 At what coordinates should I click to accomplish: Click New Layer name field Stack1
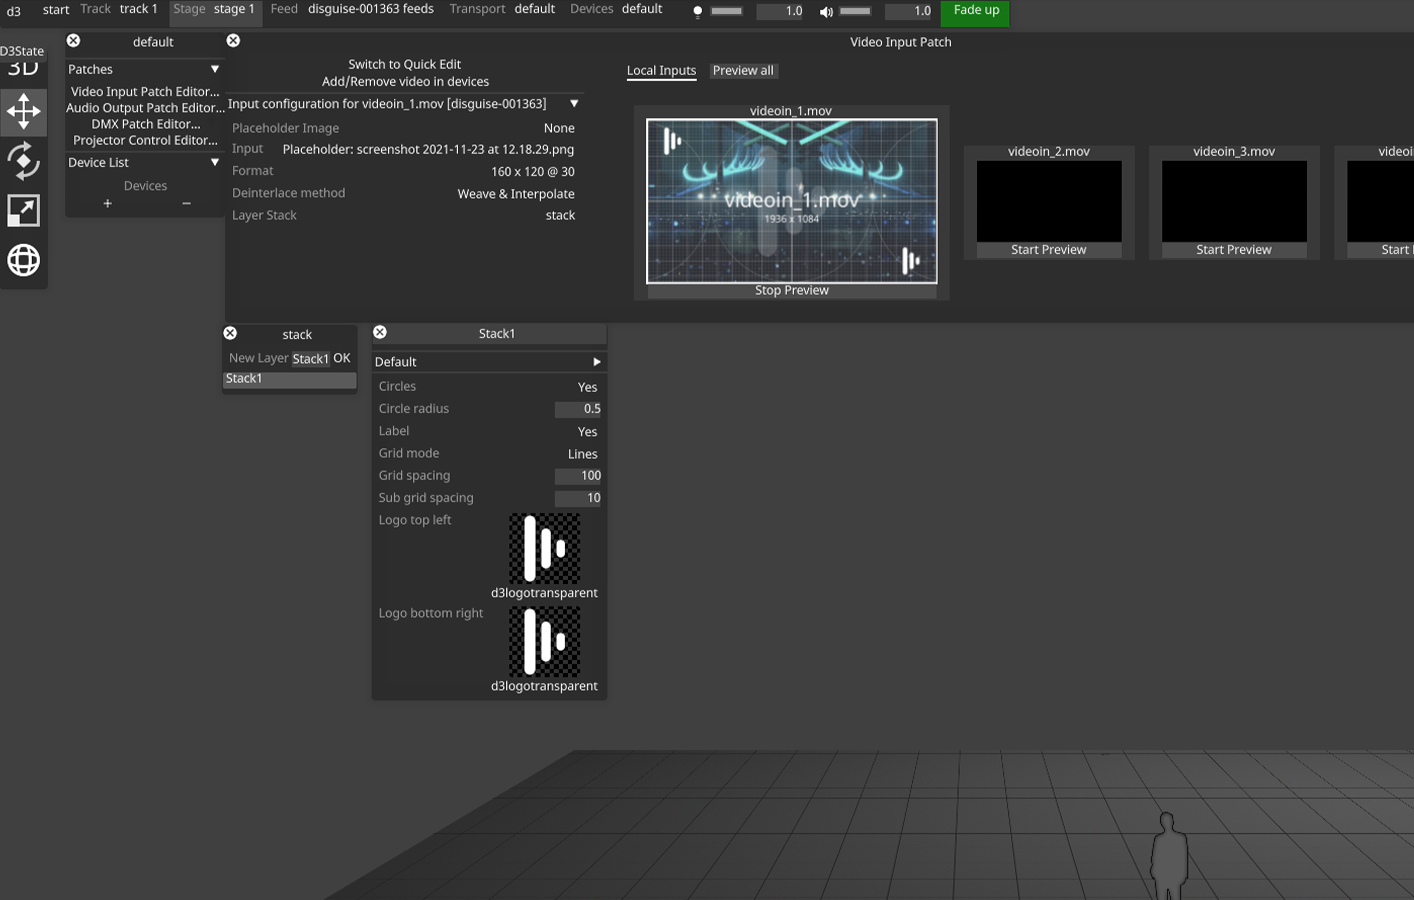point(310,359)
